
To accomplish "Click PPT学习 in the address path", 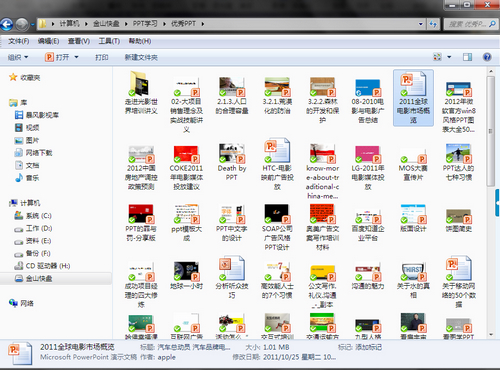I will [x=145, y=24].
